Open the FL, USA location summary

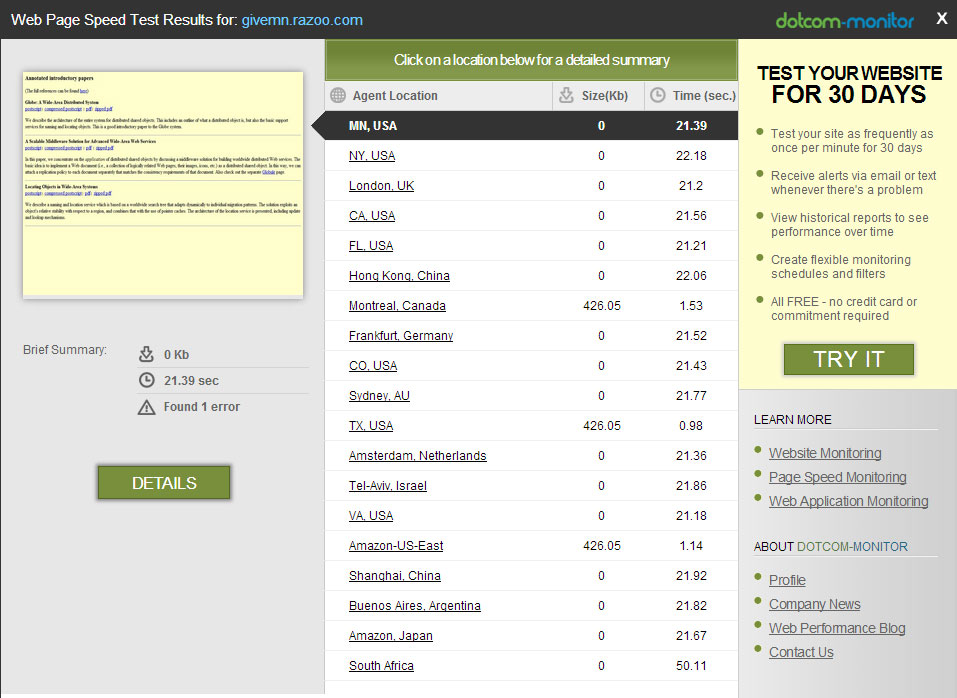(371, 245)
